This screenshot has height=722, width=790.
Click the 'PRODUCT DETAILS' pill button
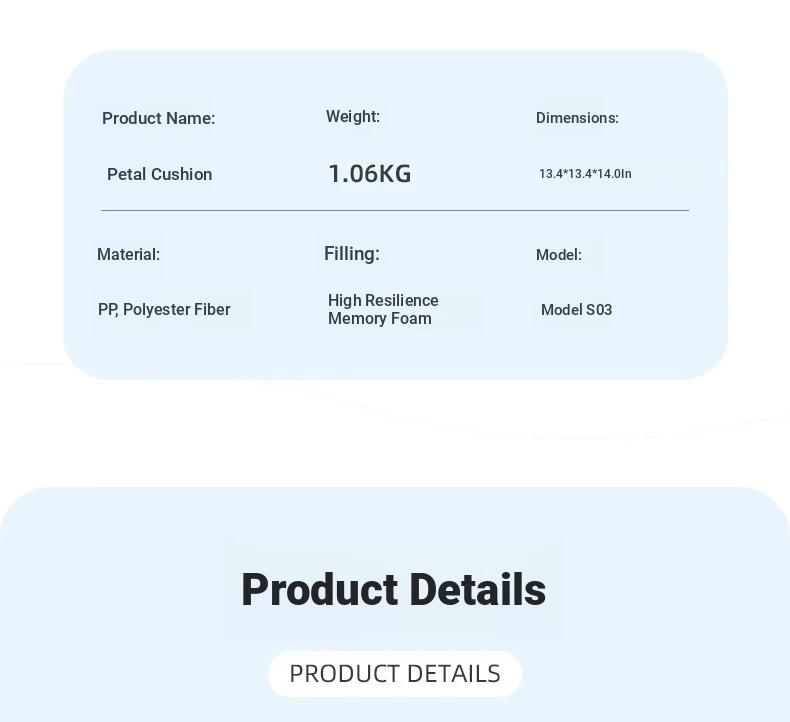395,674
